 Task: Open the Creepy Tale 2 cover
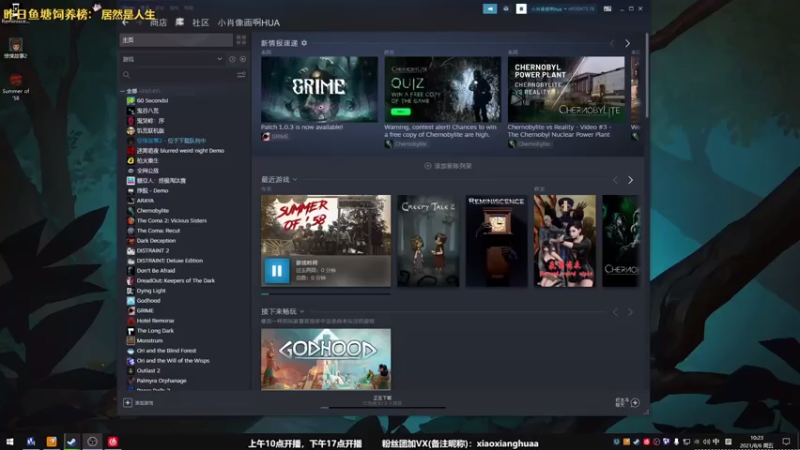[x=428, y=241]
